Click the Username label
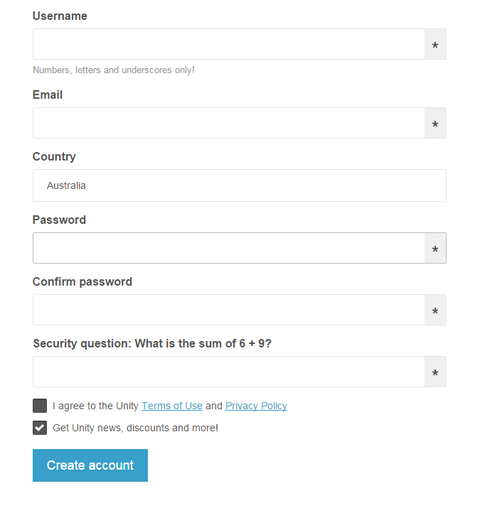This screenshot has width=480, height=513. click(x=60, y=16)
